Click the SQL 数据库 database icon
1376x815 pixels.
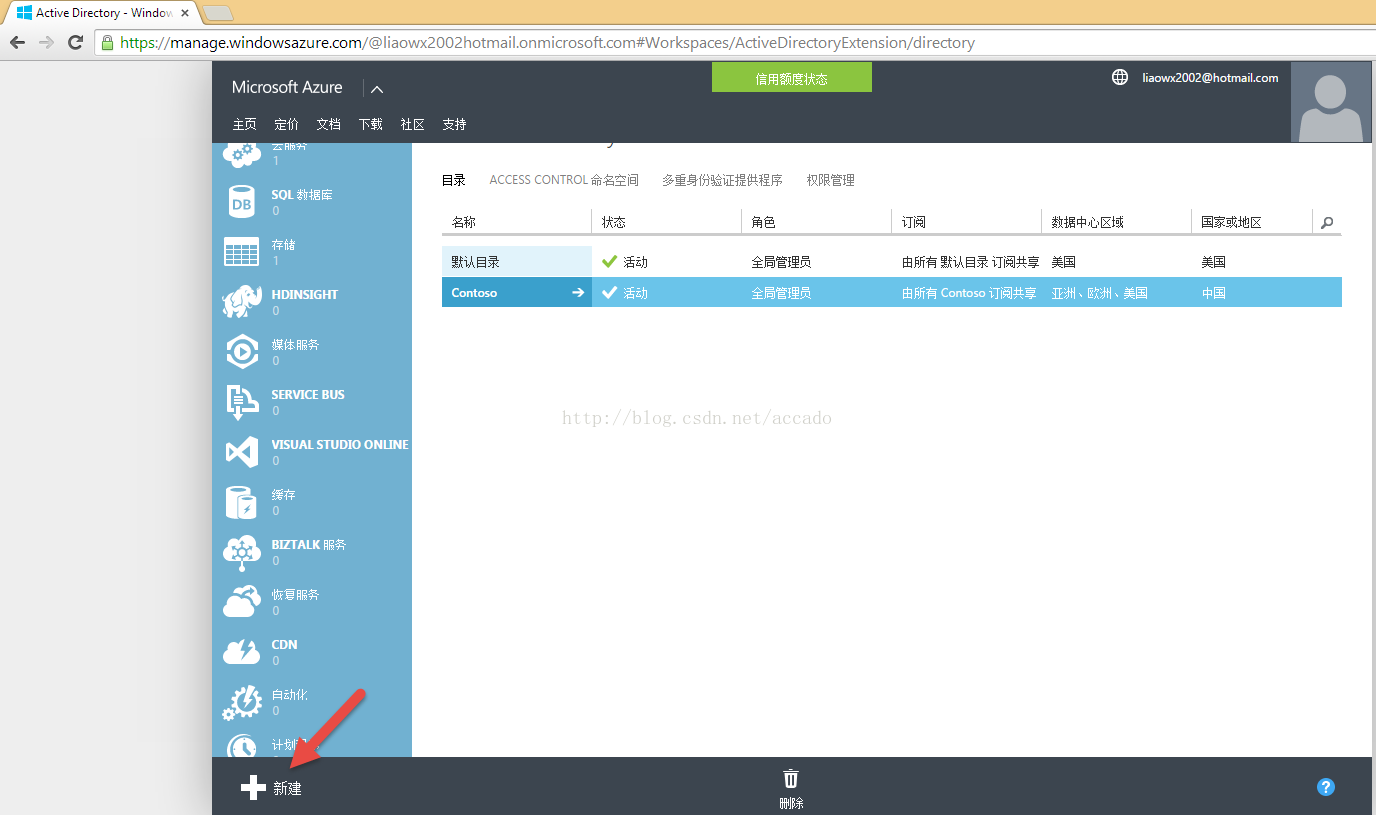click(242, 202)
